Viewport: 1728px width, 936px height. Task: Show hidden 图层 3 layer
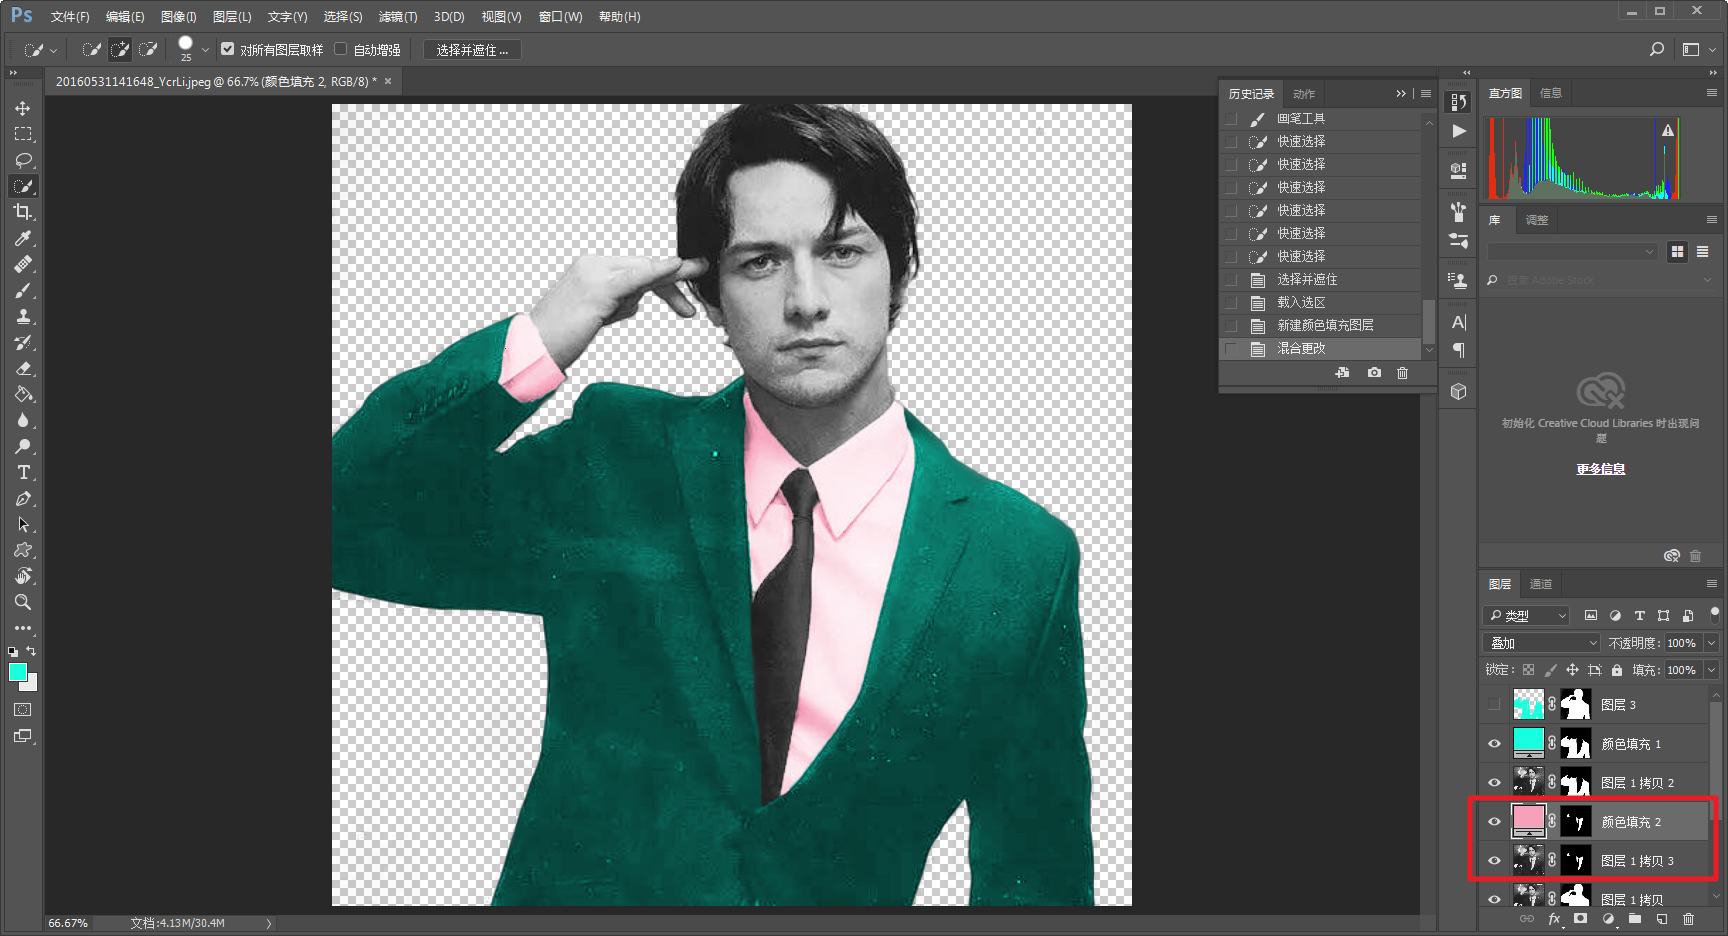tap(1494, 705)
